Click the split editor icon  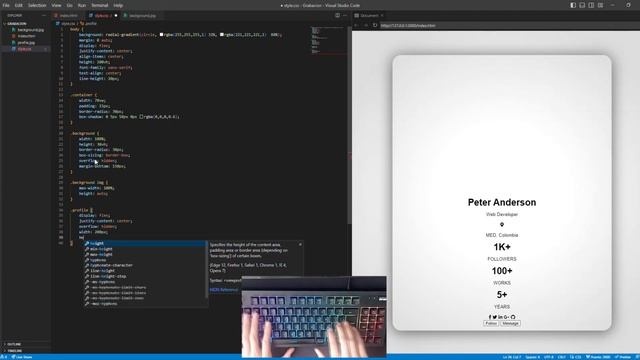[x=338, y=16]
